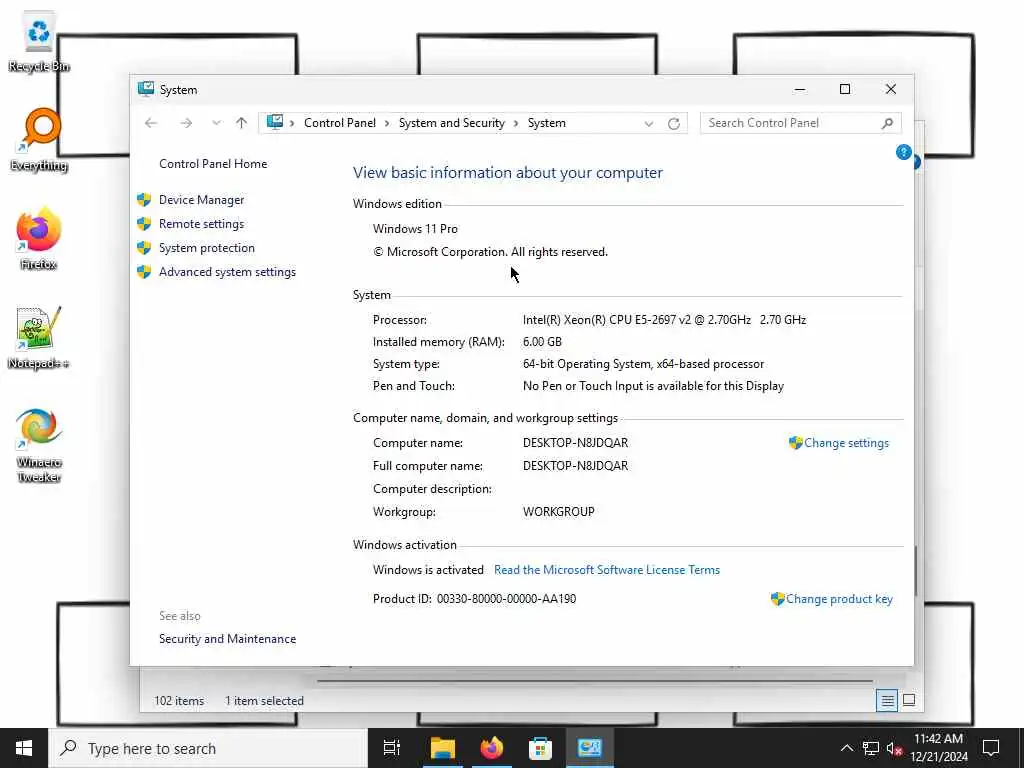Select the Notepad++ desktop shortcut

(x=39, y=338)
